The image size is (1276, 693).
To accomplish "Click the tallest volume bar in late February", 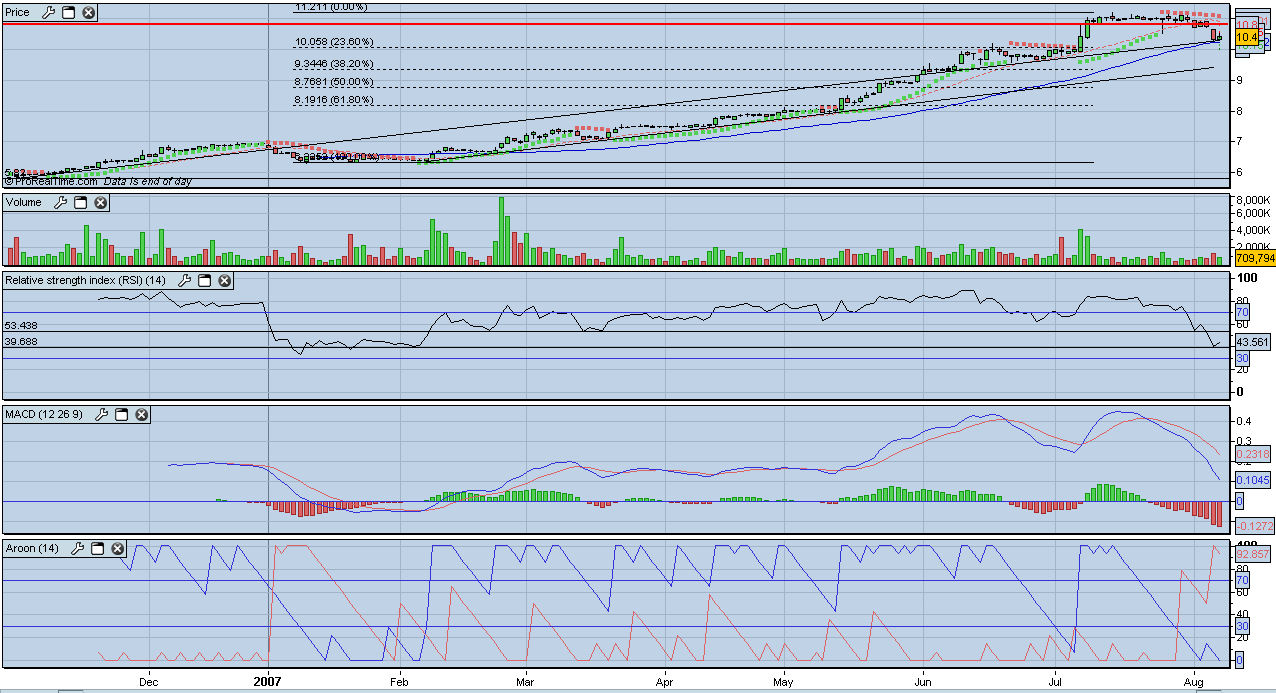I will point(501,231).
